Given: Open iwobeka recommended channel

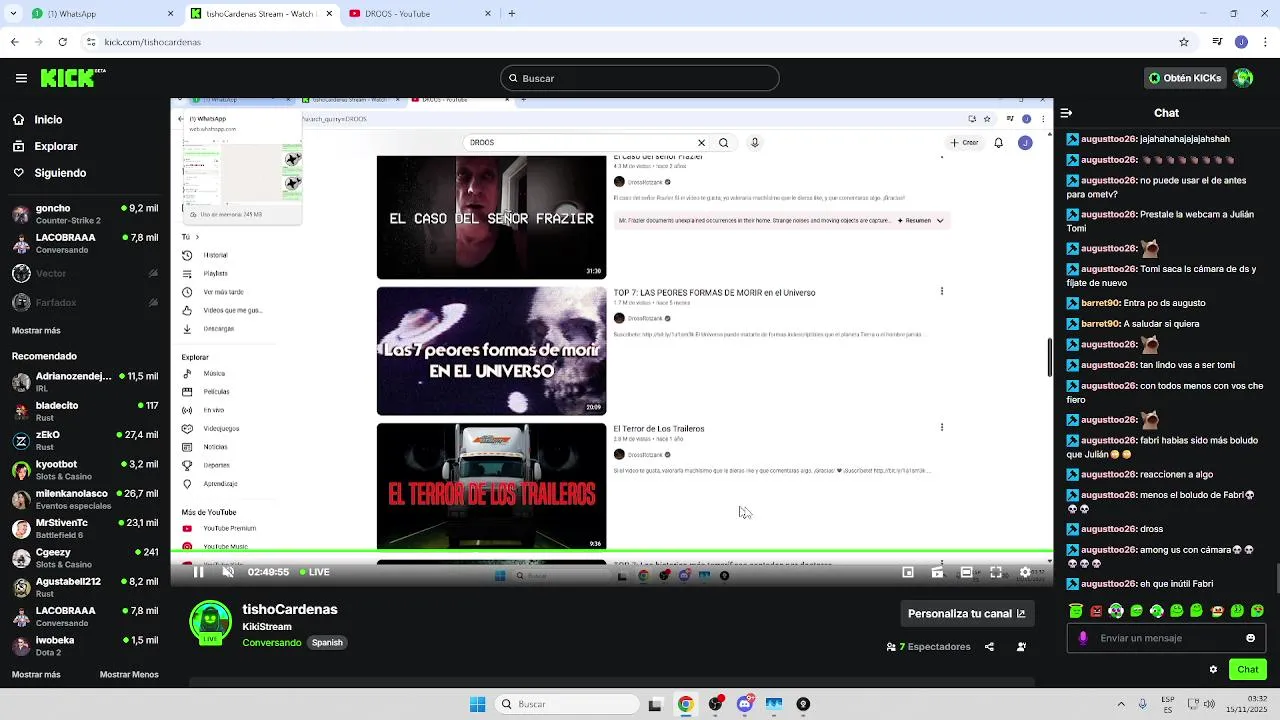Looking at the screenshot, I should (x=85, y=646).
